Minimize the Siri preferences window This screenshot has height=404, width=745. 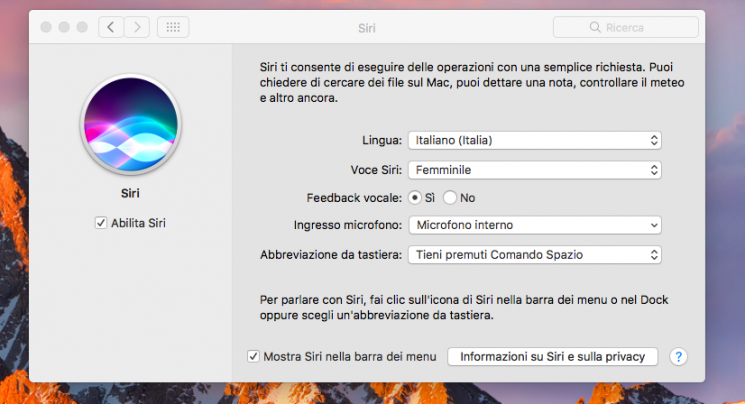point(65,27)
